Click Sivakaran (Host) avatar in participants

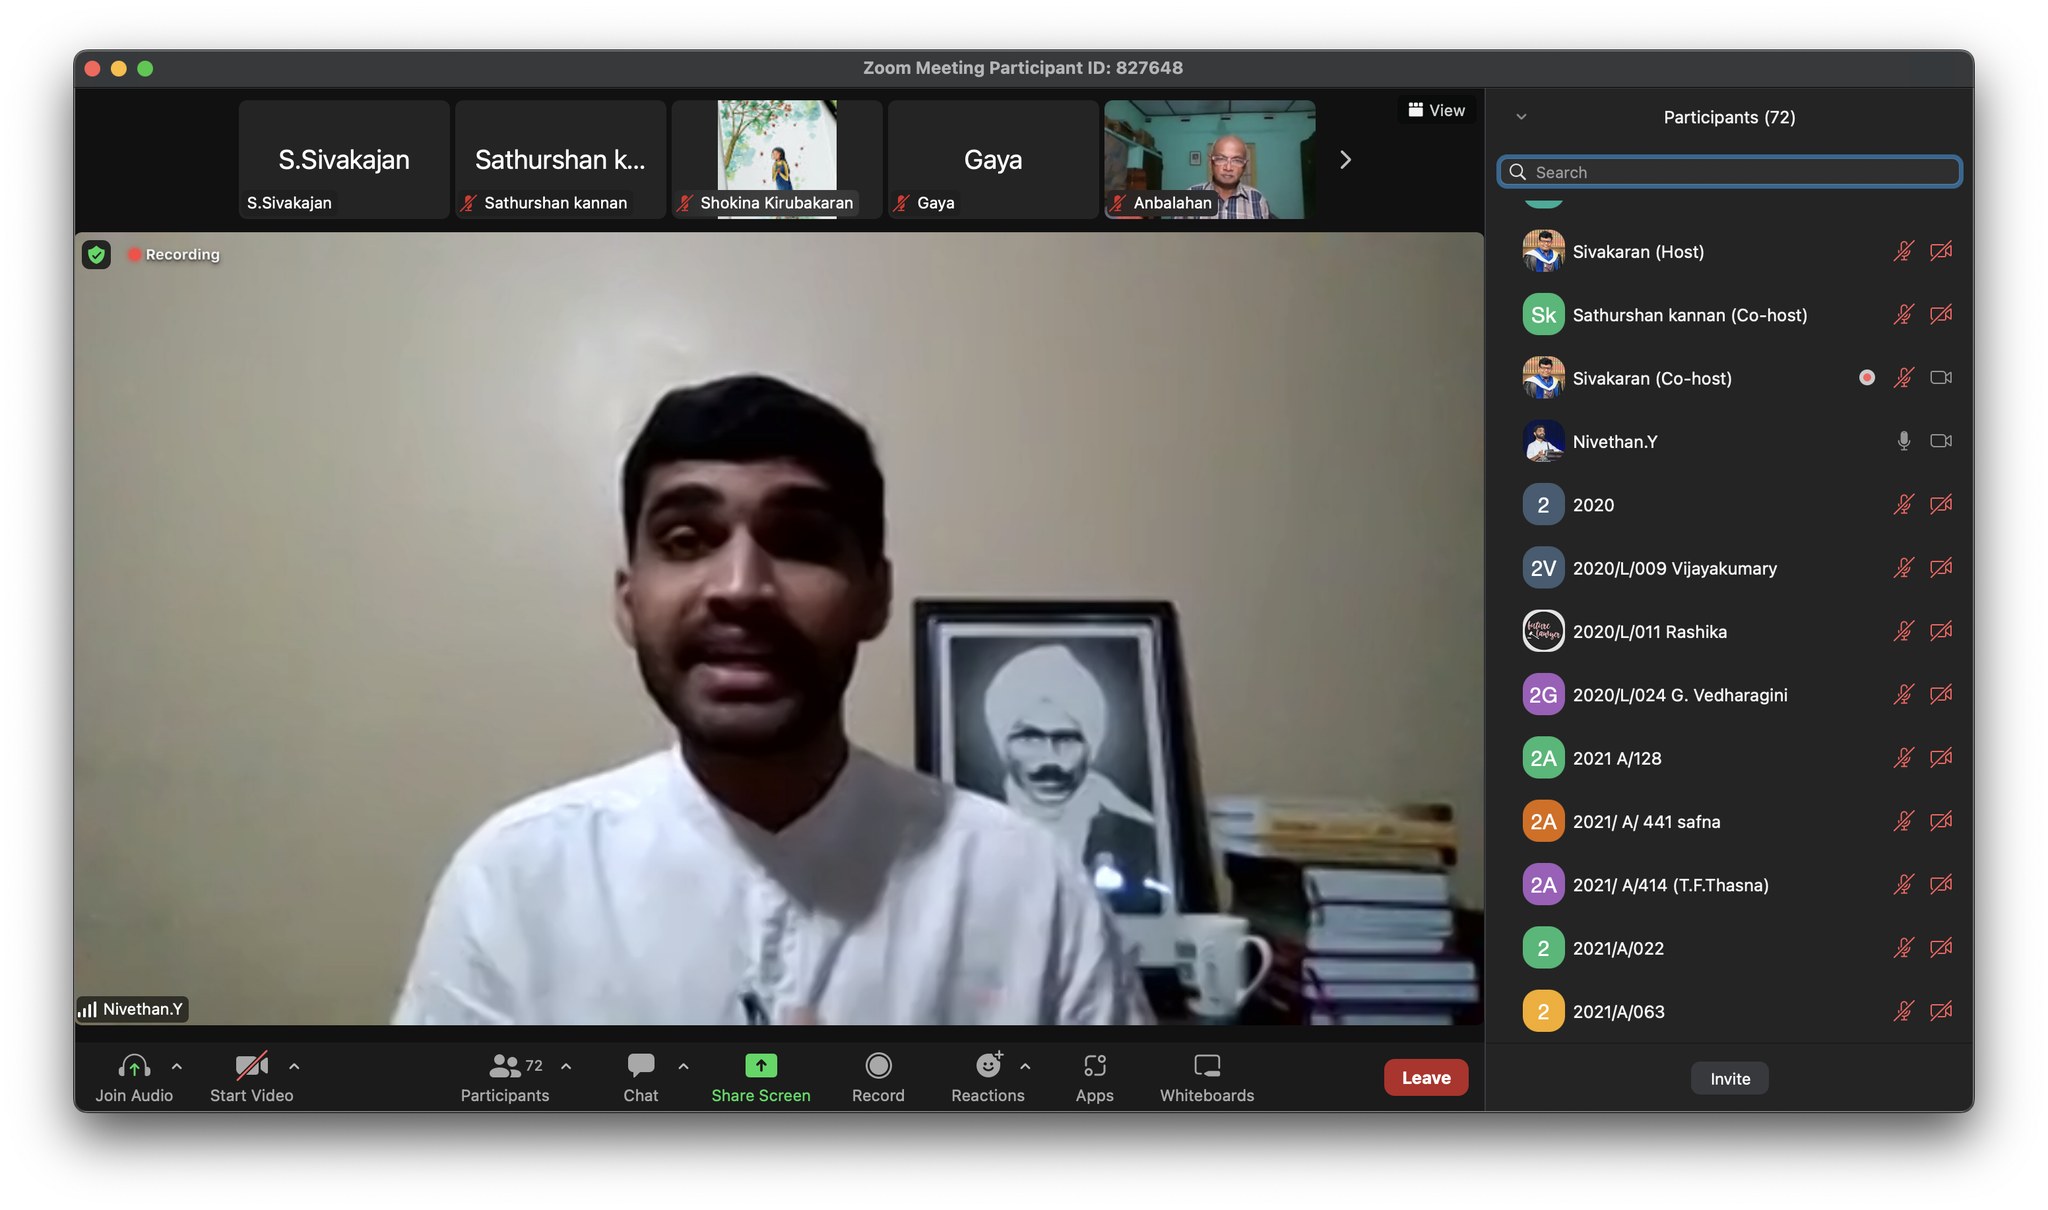pyautogui.click(x=1543, y=251)
